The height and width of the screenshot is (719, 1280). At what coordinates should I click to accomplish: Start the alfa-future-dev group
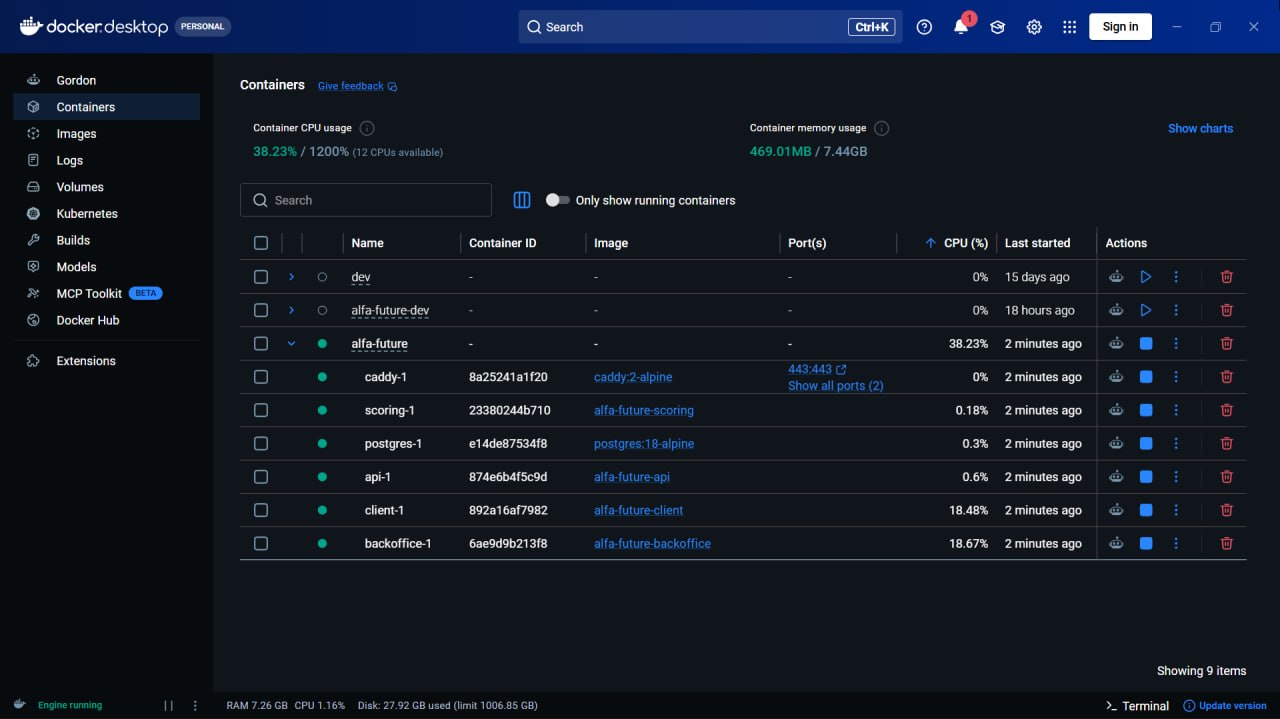(1146, 310)
